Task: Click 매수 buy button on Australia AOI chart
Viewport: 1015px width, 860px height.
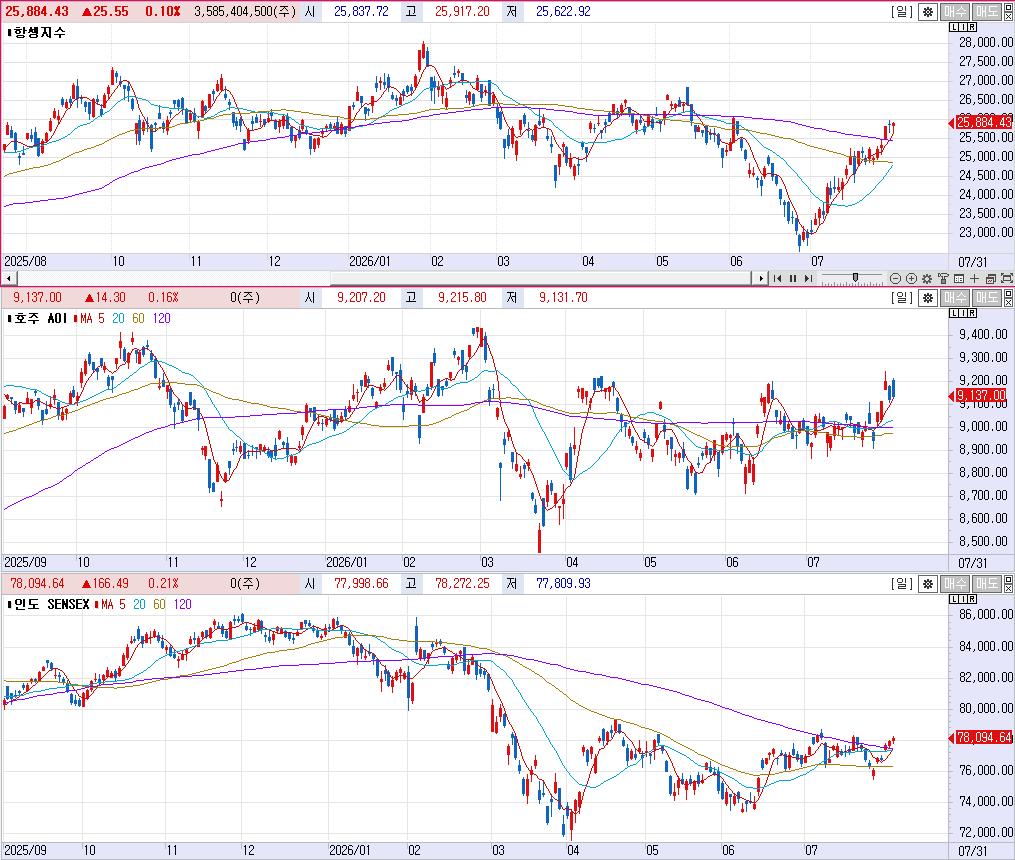Action: pyautogui.click(x=955, y=298)
